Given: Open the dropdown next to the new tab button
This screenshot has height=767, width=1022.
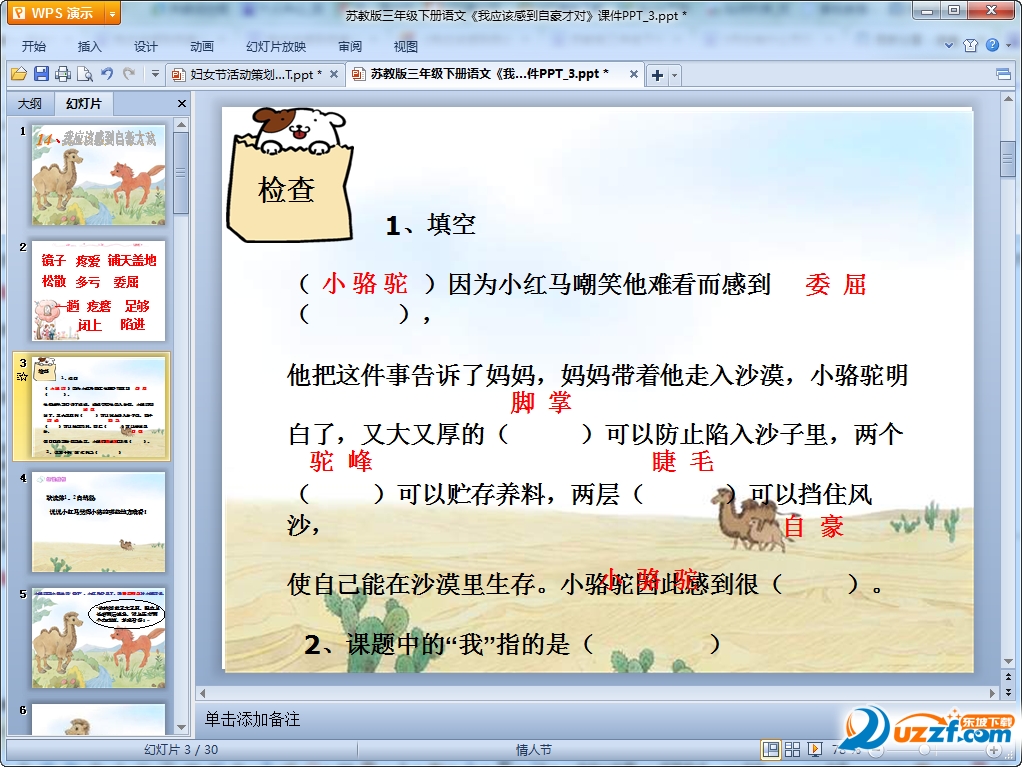Looking at the screenshot, I should (x=675, y=76).
